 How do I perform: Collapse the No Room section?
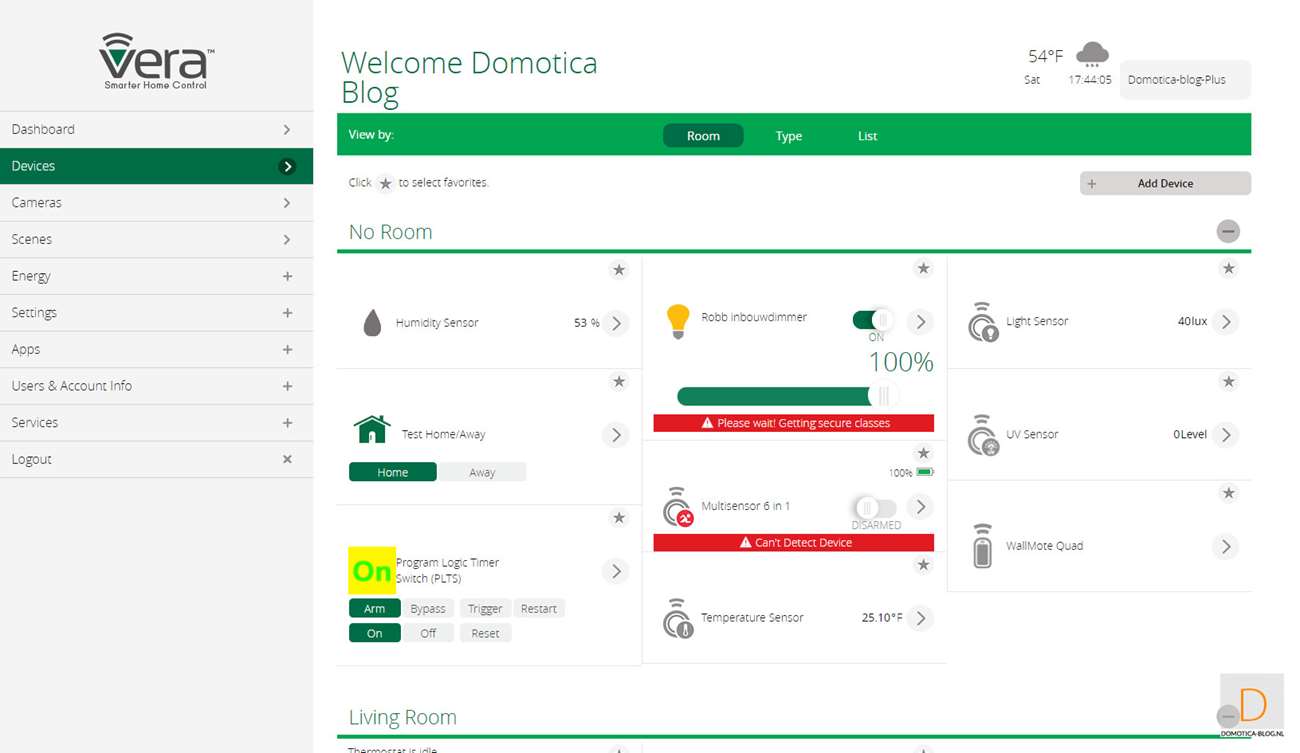tap(1227, 232)
